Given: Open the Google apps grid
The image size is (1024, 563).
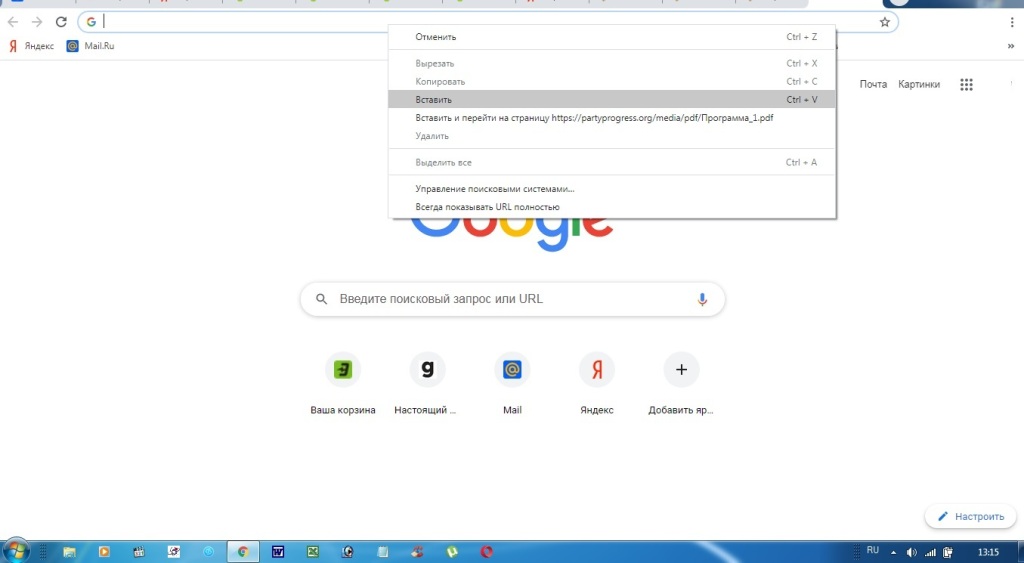Looking at the screenshot, I should [x=966, y=85].
